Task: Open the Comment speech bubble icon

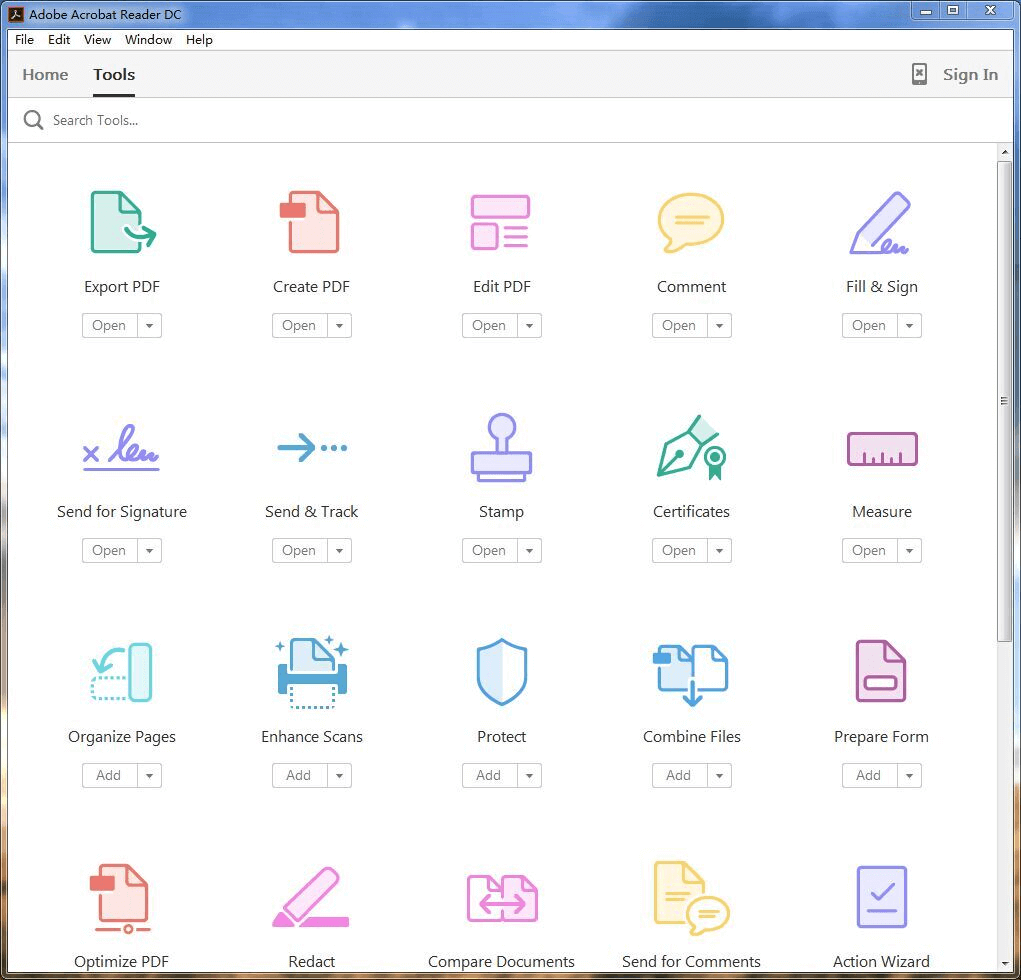Action: click(690, 222)
